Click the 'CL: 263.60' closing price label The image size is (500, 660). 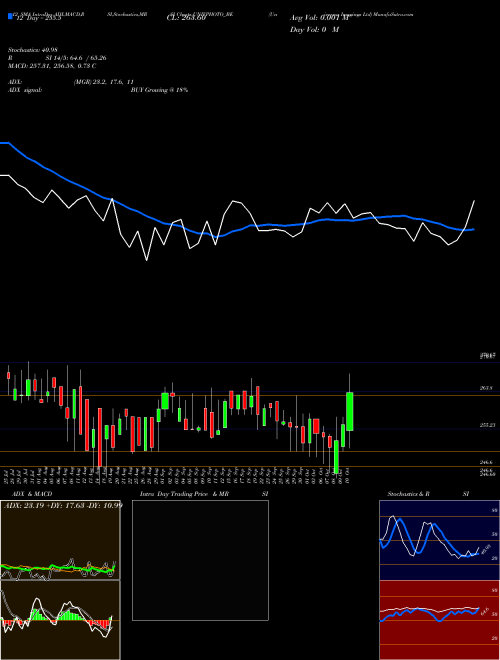(x=186, y=18)
